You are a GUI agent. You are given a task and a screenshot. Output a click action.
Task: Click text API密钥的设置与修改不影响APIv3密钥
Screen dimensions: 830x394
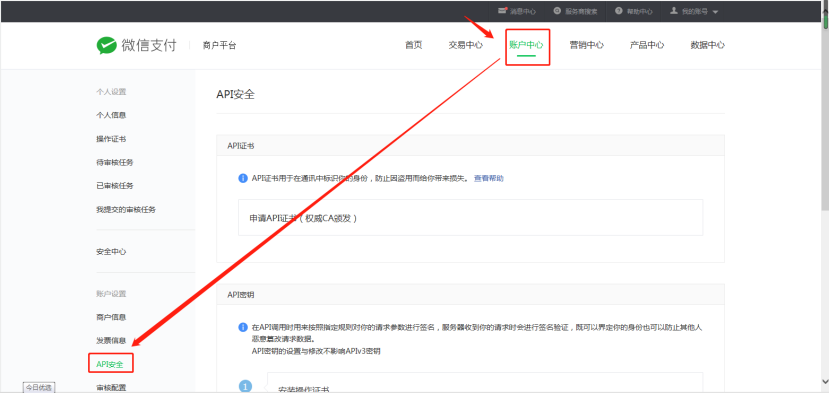pyautogui.click(x=316, y=351)
